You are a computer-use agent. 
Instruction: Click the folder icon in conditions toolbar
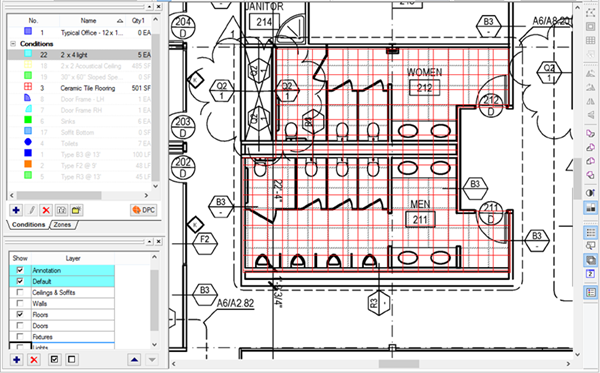[76, 210]
